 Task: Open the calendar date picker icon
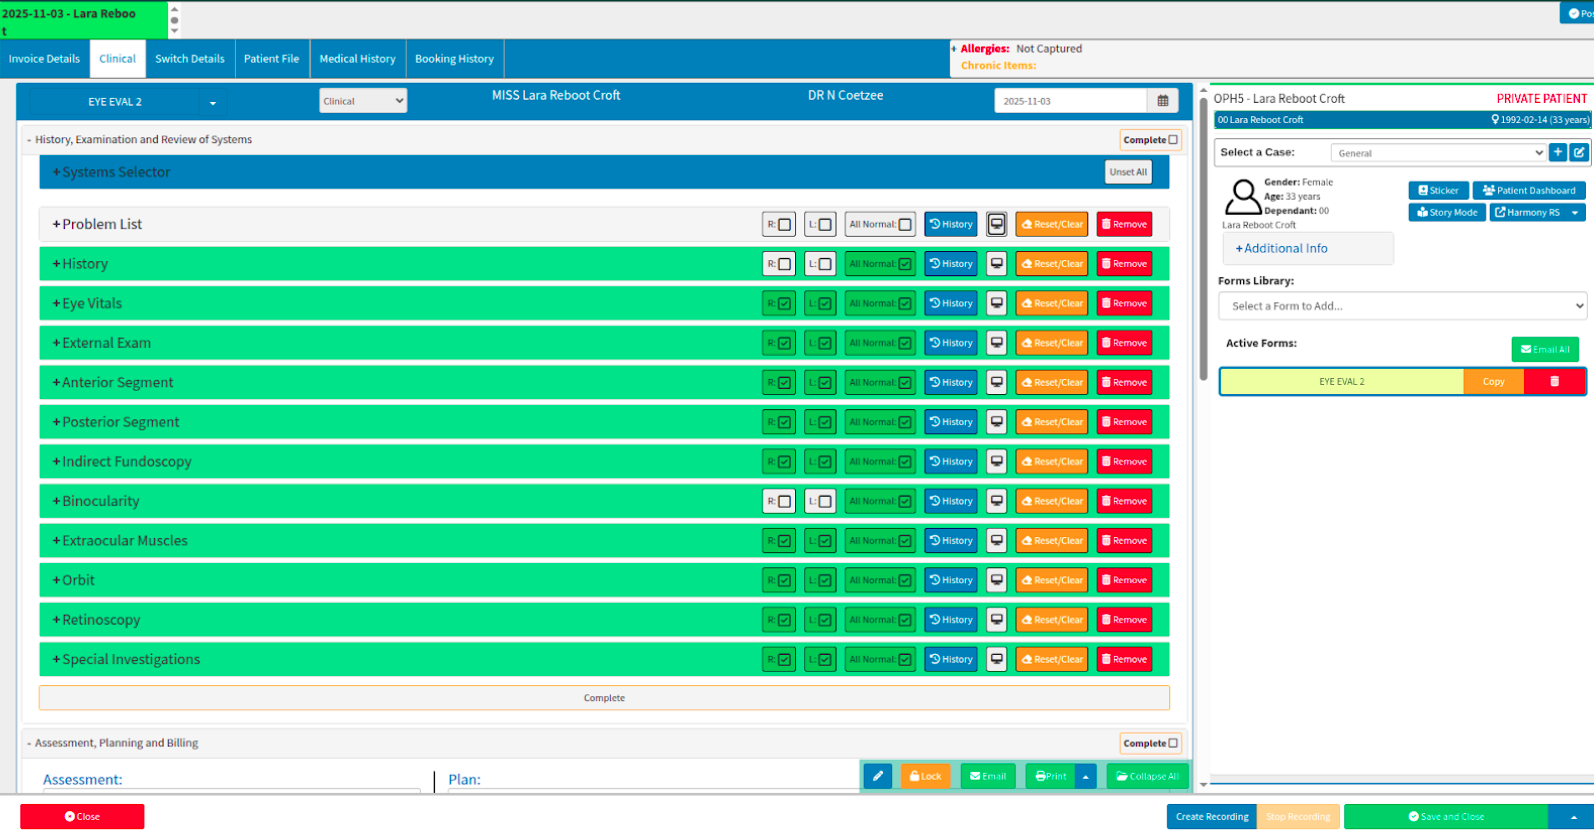tap(1162, 101)
